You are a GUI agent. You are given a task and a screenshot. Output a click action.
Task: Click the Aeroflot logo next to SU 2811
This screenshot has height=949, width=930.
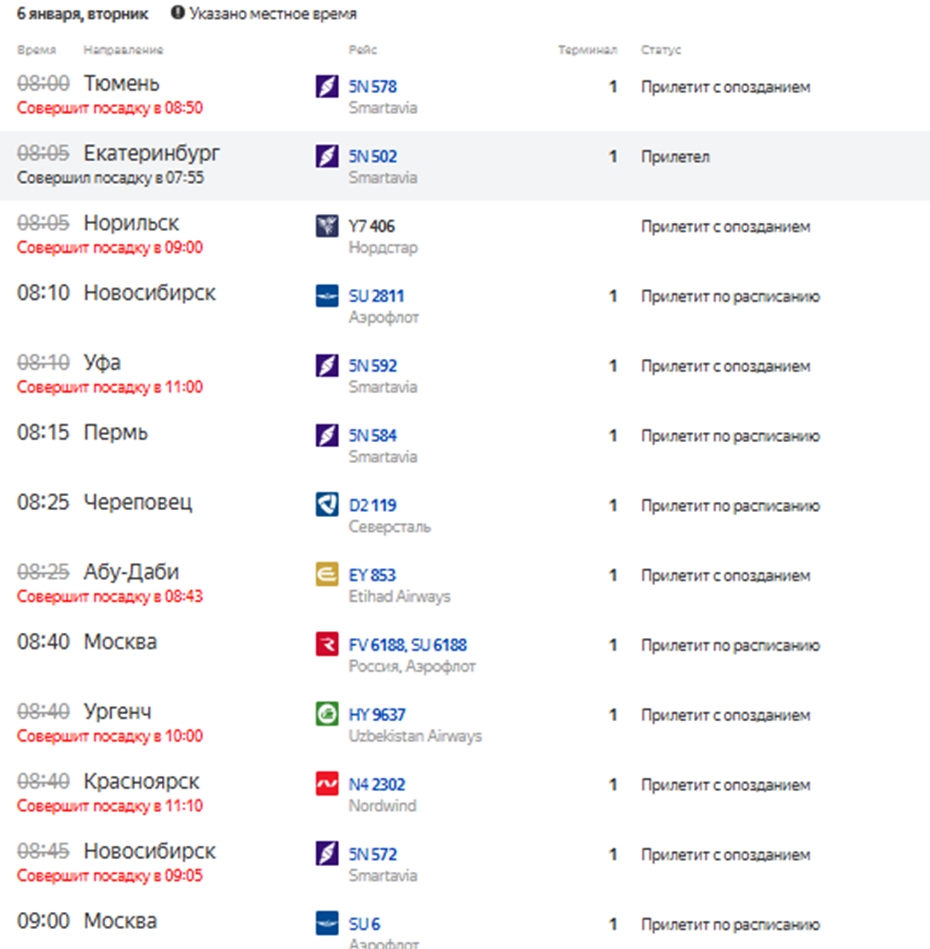[x=327, y=296]
